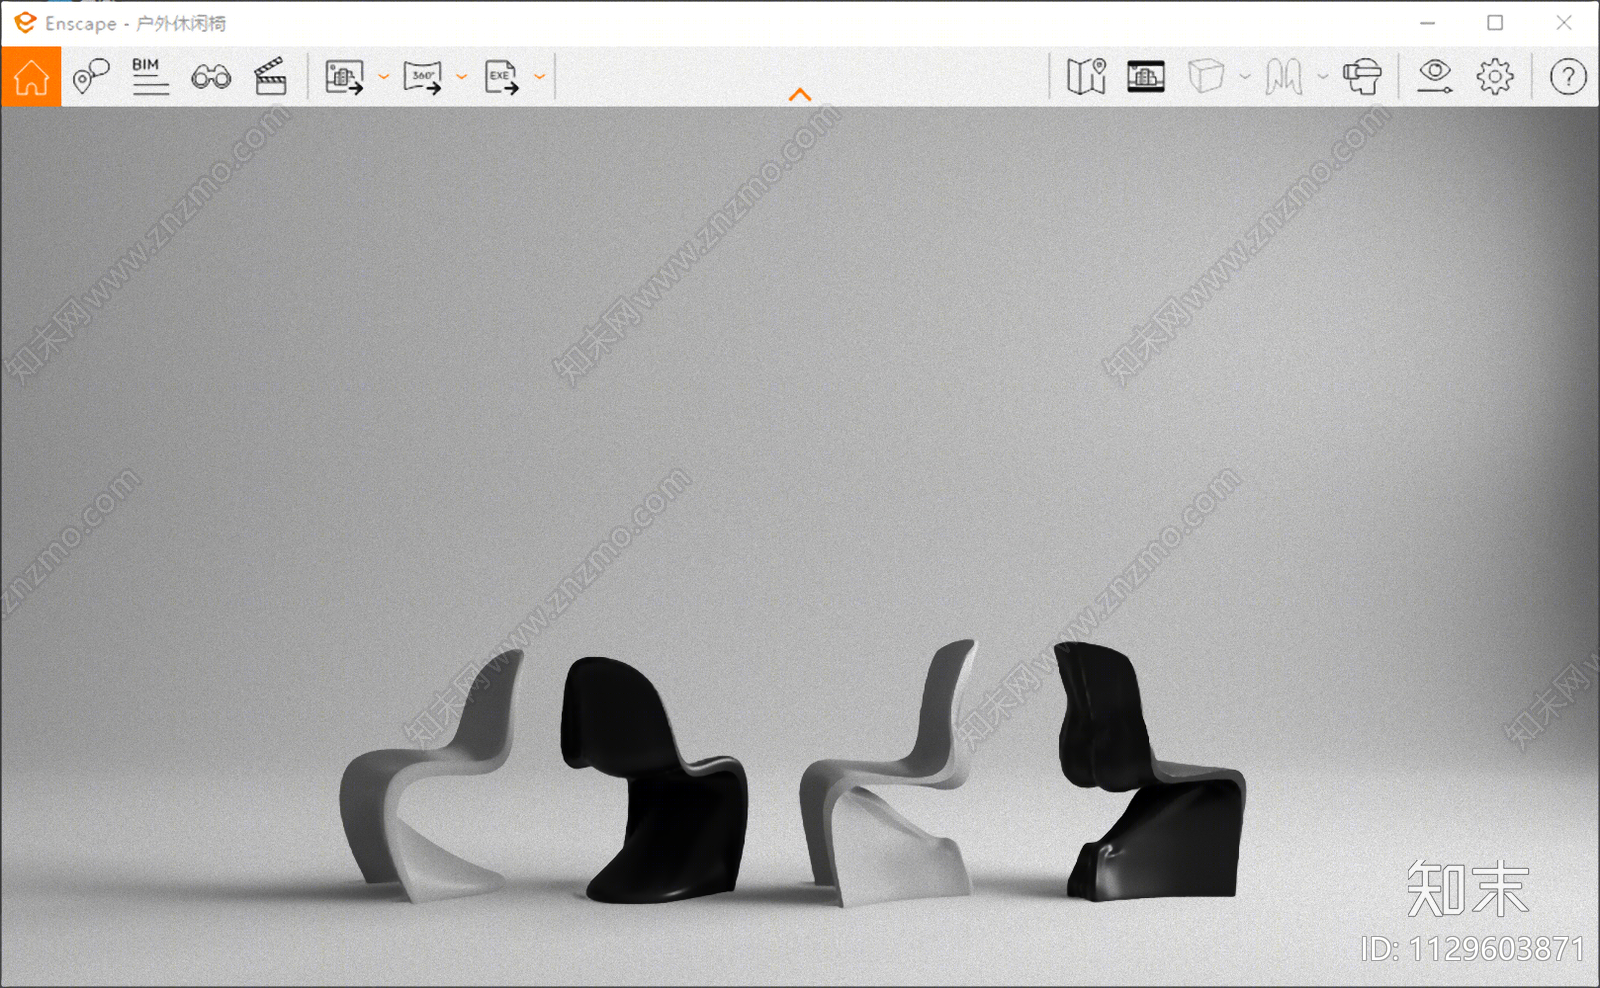
Task: Open the visual settings eye icon
Action: [1435, 76]
